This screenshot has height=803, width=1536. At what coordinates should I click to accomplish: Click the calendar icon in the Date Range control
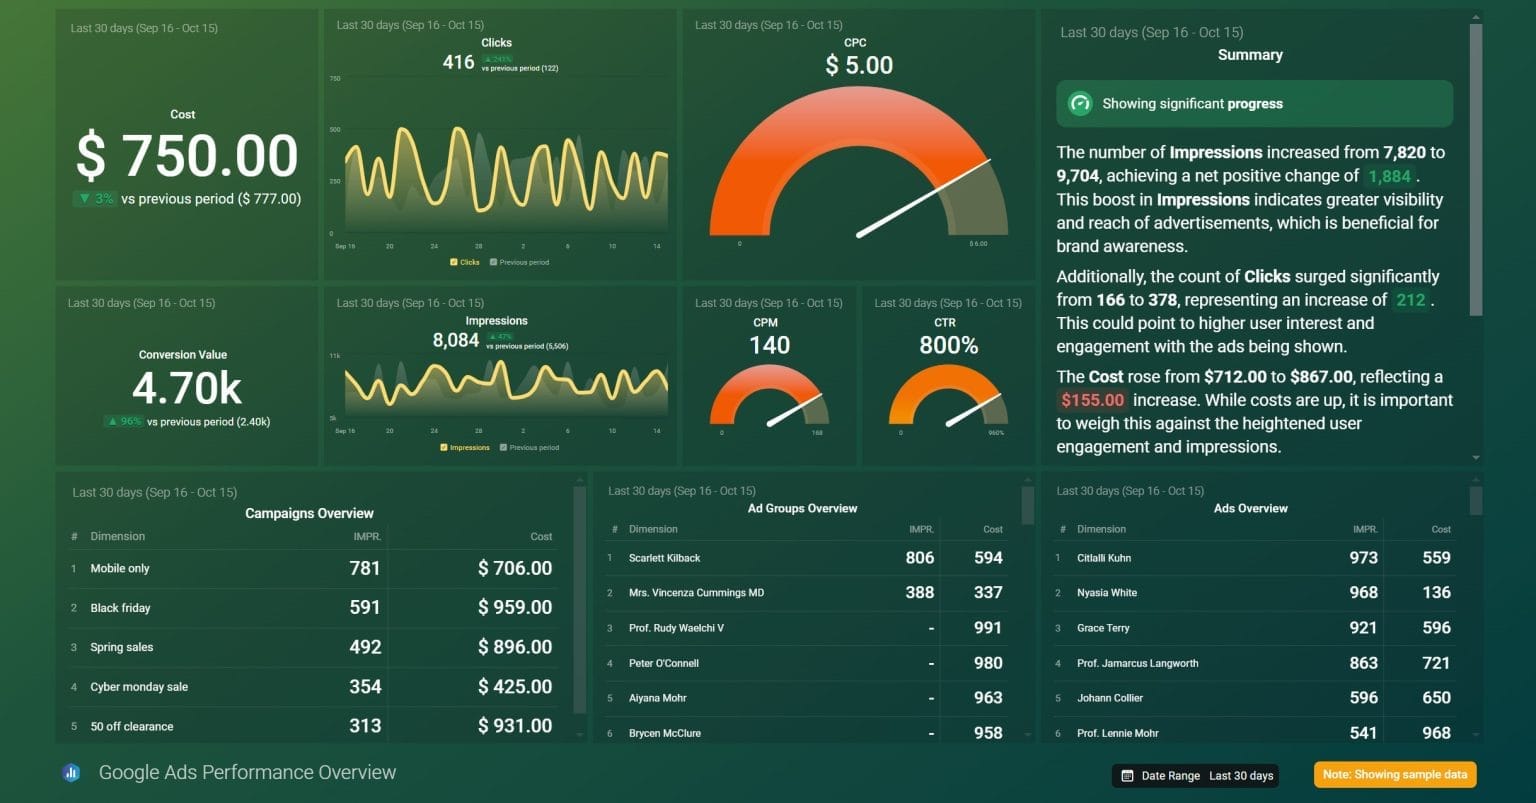1128,775
